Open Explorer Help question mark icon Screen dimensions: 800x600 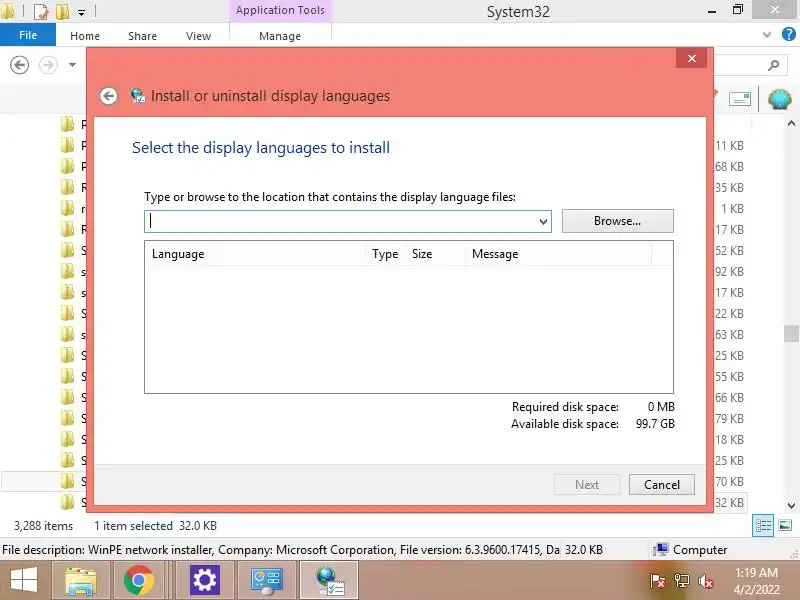click(789, 35)
